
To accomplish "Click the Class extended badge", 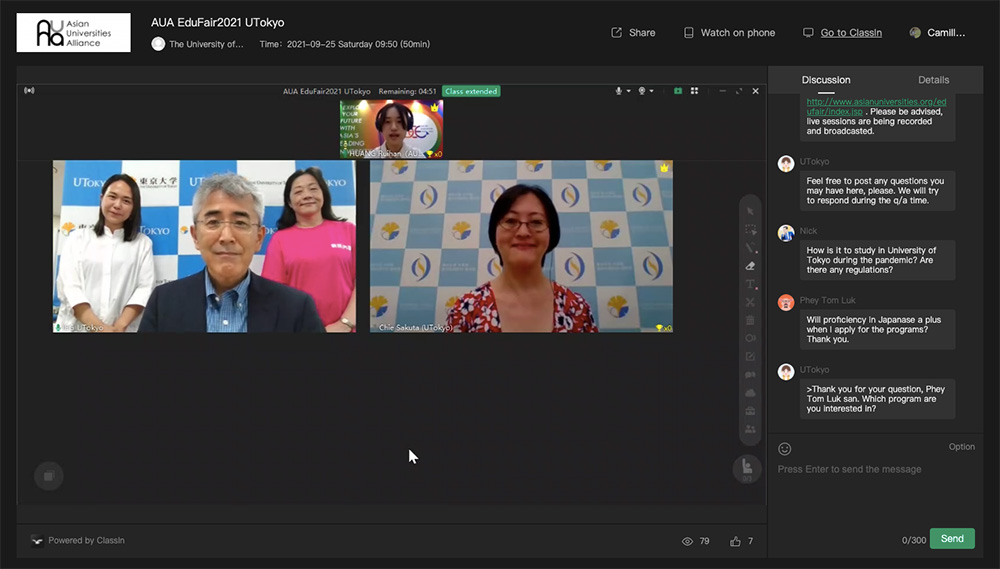I will tap(471, 91).
